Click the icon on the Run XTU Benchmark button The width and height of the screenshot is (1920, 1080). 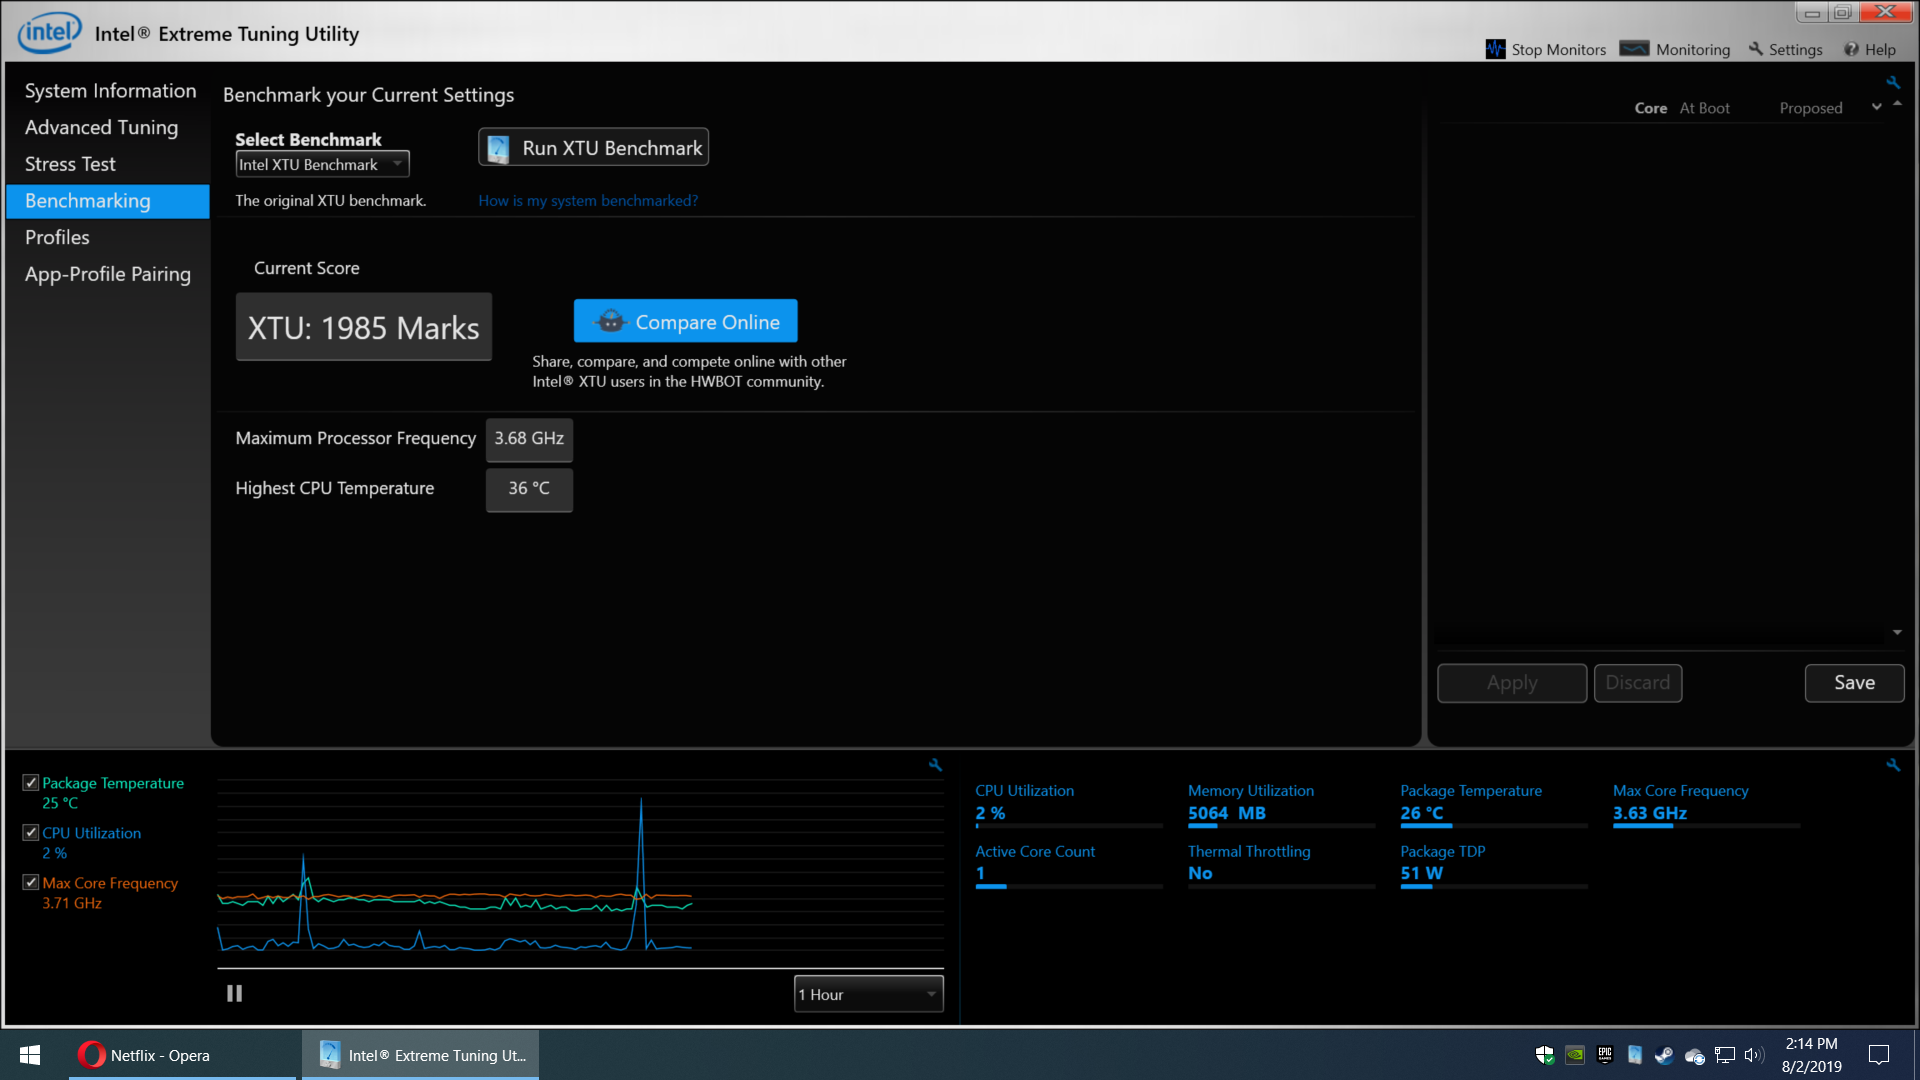tap(498, 148)
